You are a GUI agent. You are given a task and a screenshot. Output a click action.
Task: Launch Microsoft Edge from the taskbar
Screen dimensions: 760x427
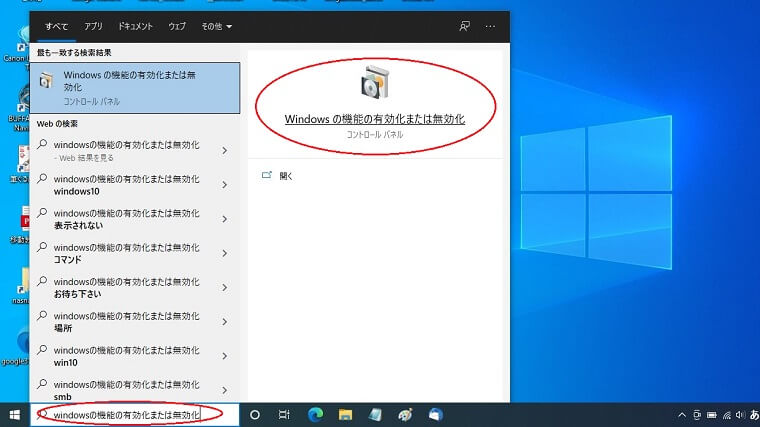(x=316, y=415)
